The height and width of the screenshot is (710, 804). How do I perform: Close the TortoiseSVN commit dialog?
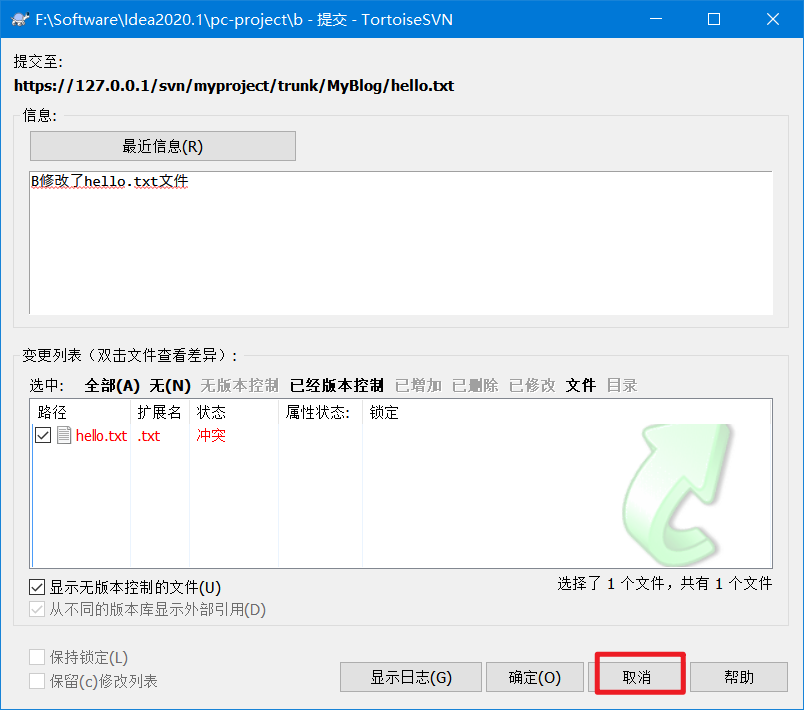tap(773, 19)
